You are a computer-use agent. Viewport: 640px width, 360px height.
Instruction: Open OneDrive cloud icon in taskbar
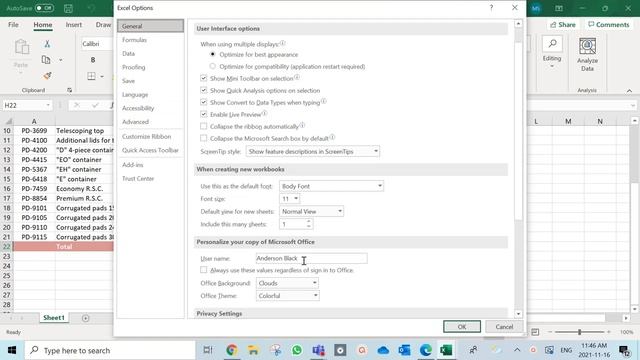click(x=383, y=350)
